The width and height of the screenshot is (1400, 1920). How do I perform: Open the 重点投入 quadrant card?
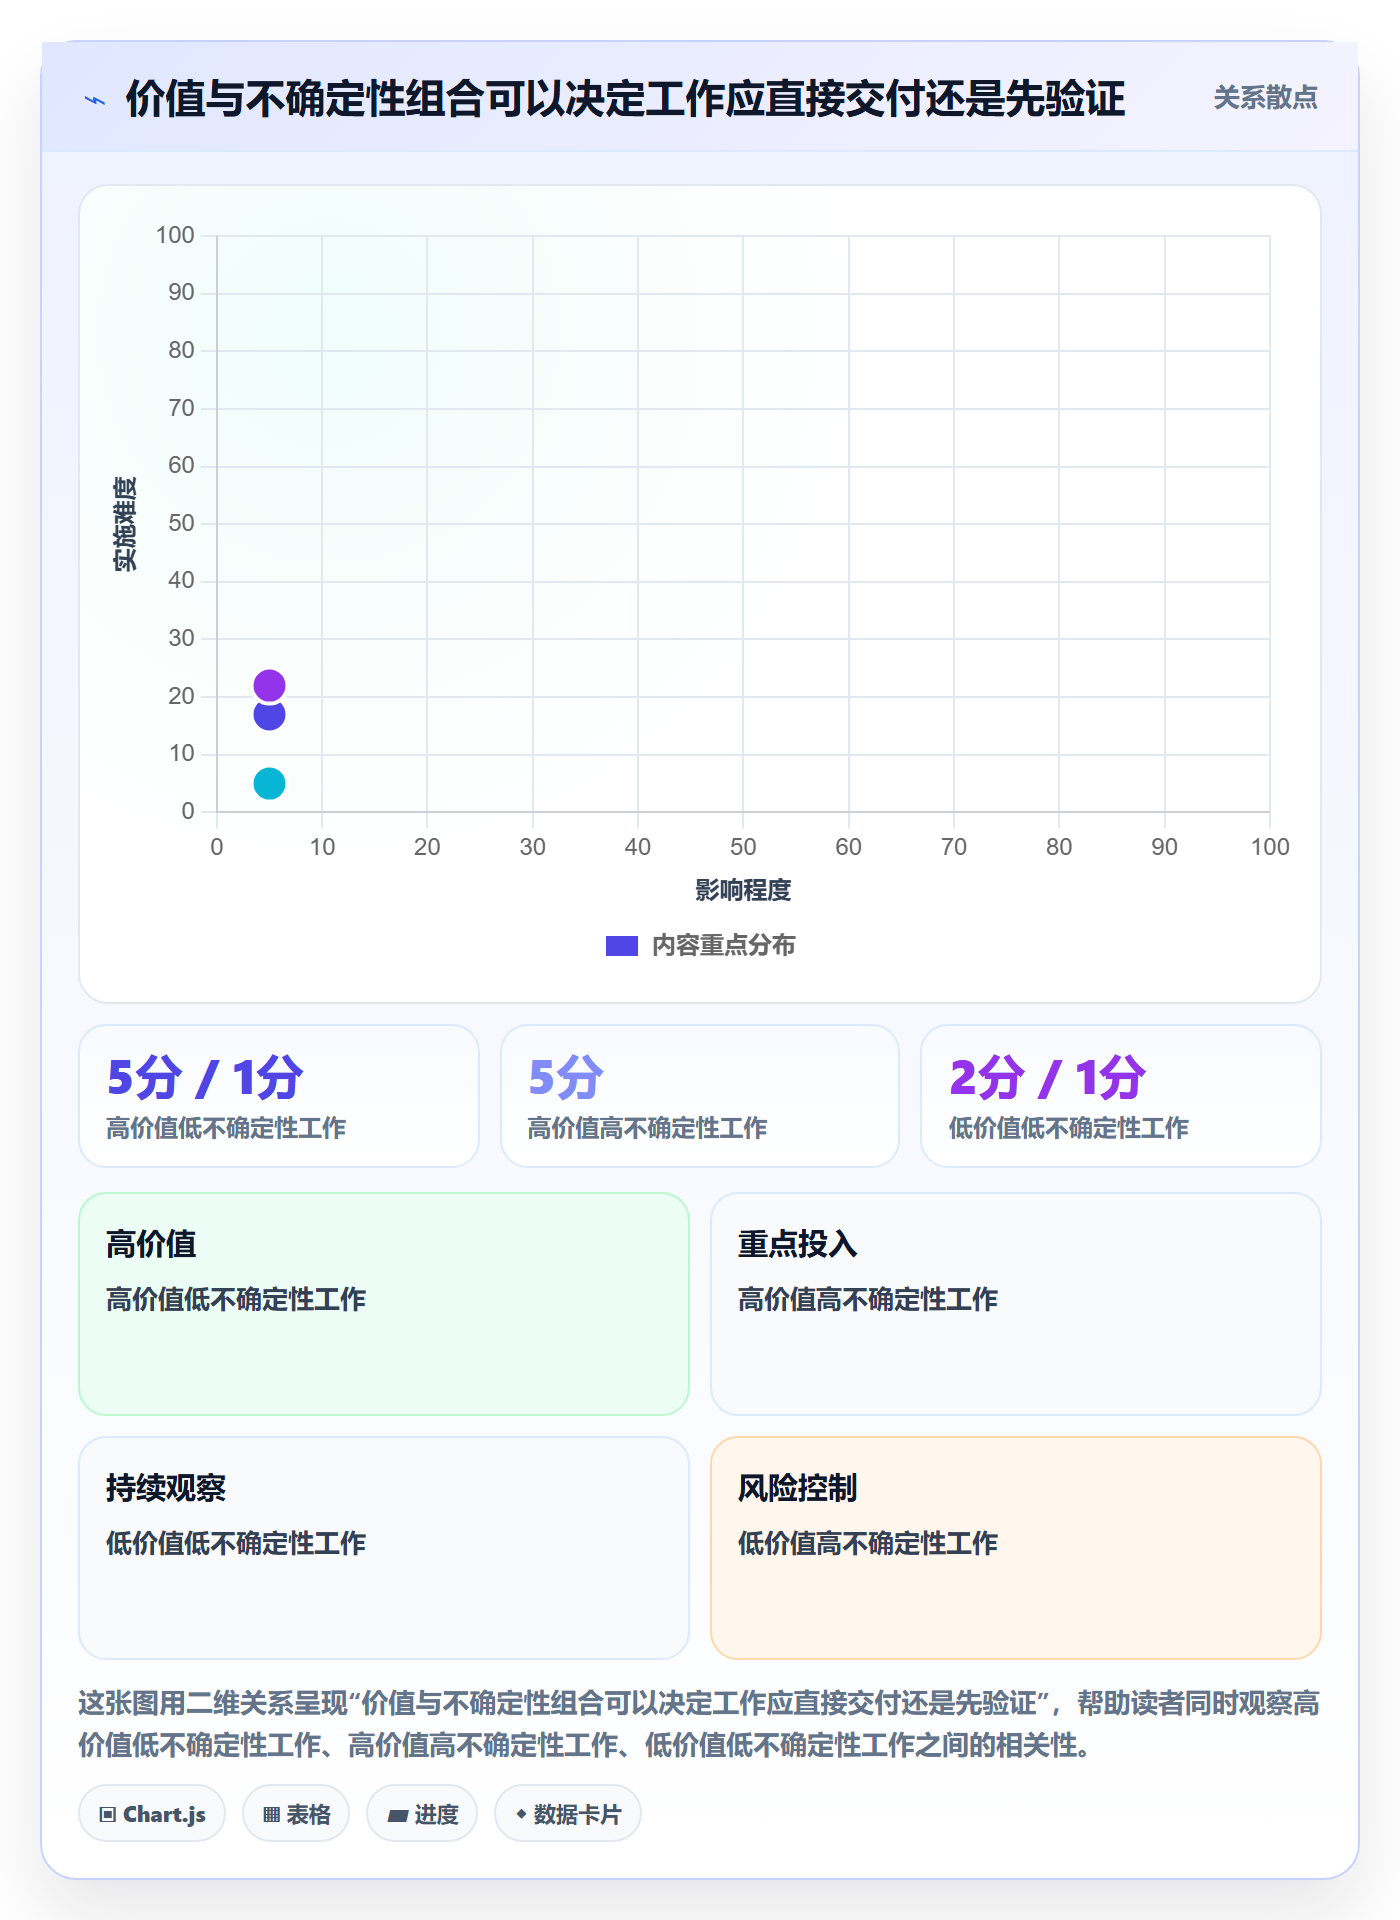click(1016, 1304)
